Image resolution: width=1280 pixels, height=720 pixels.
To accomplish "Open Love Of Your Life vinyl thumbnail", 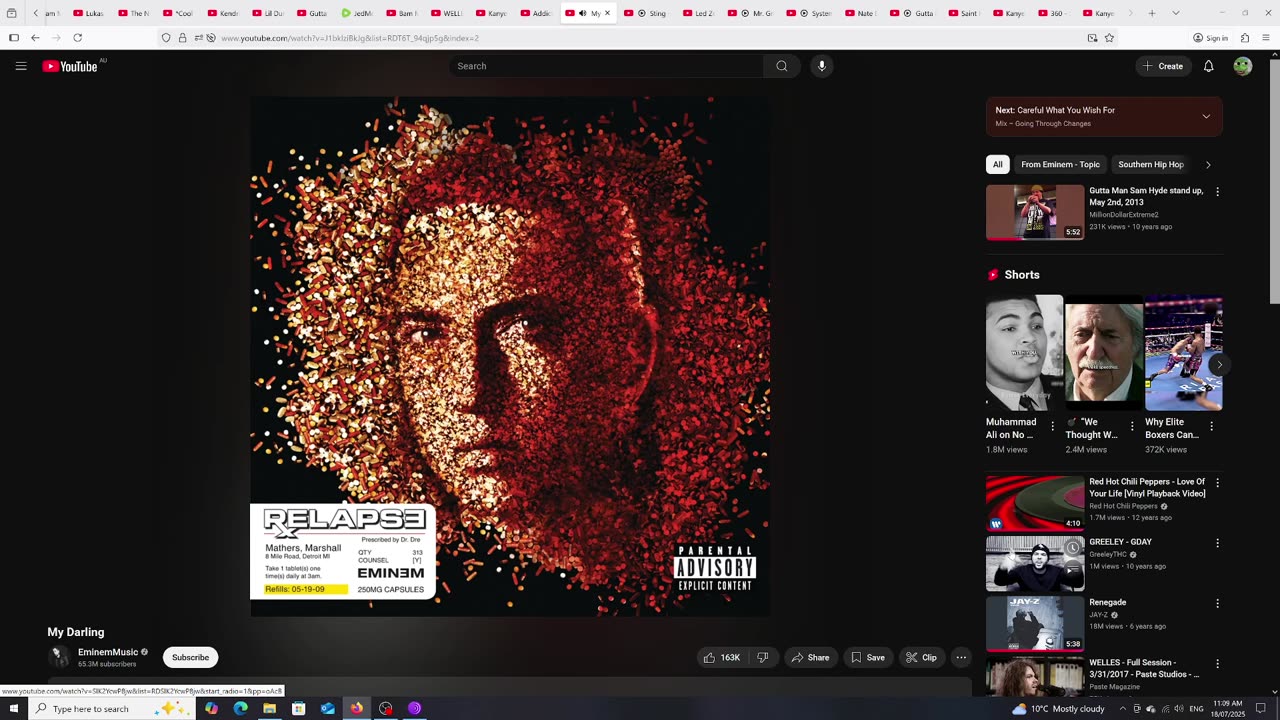I will click(x=1035, y=502).
